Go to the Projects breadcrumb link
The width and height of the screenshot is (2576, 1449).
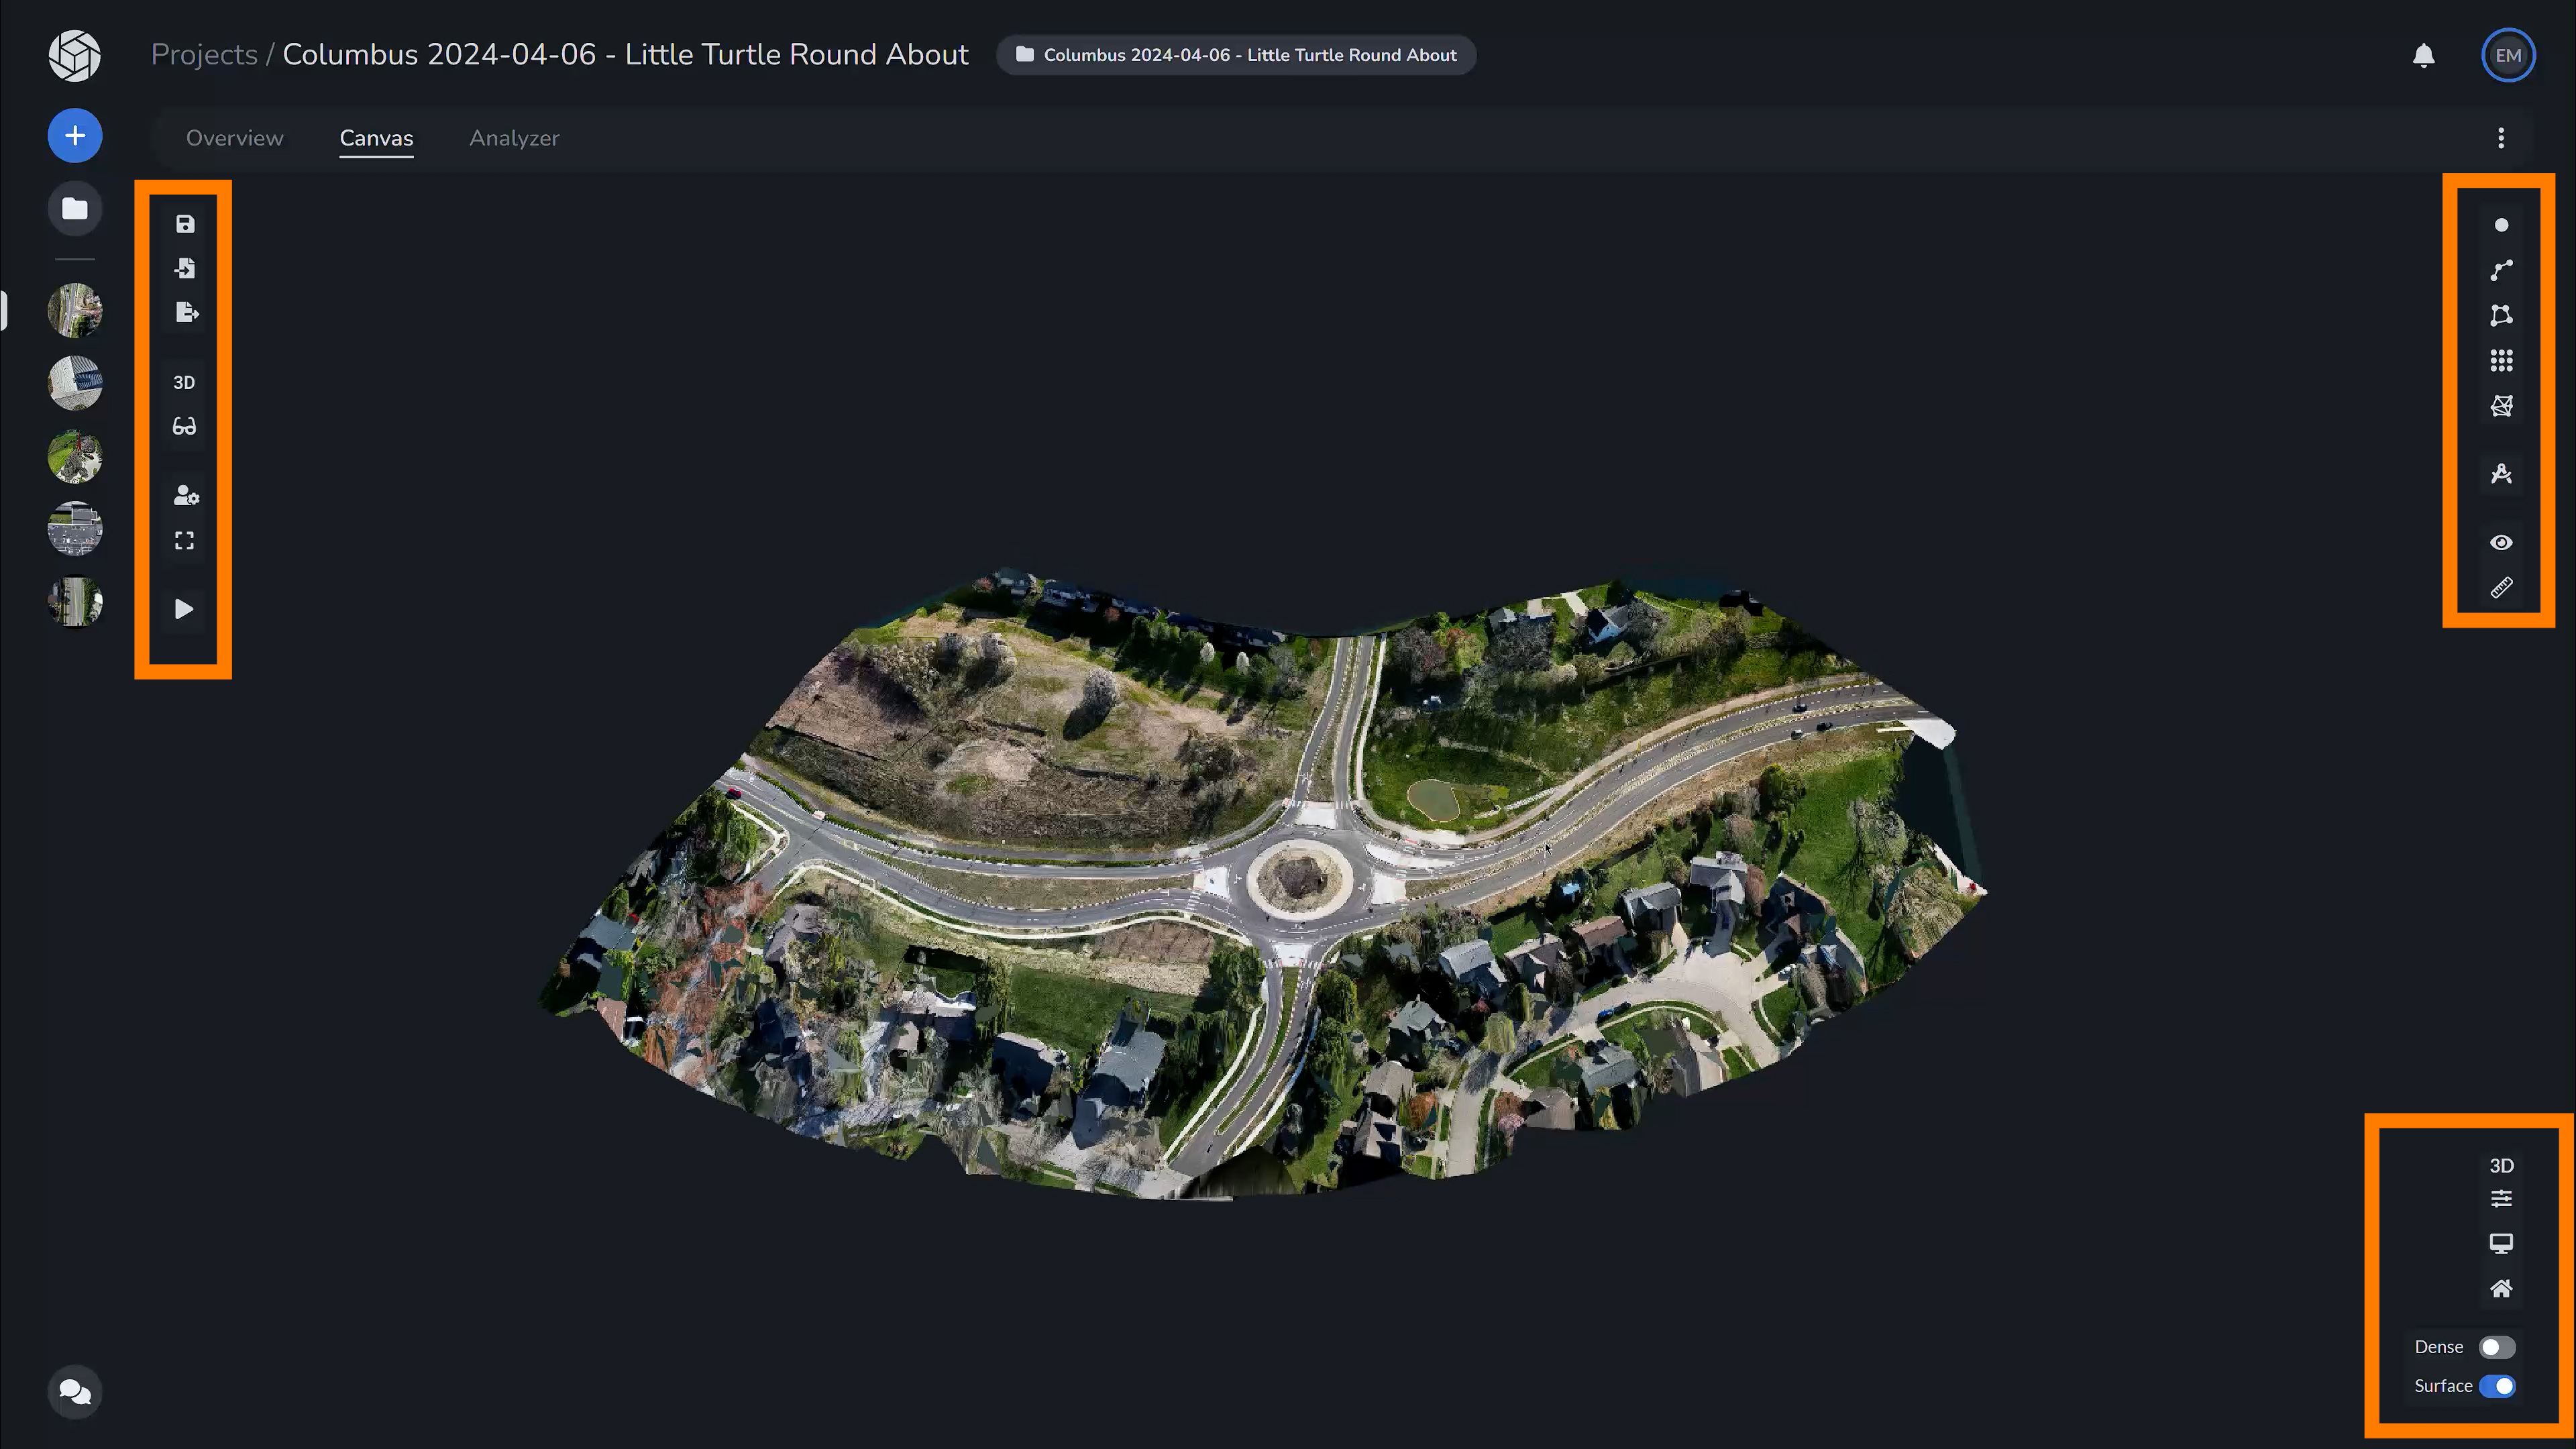[x=204, y=55]
